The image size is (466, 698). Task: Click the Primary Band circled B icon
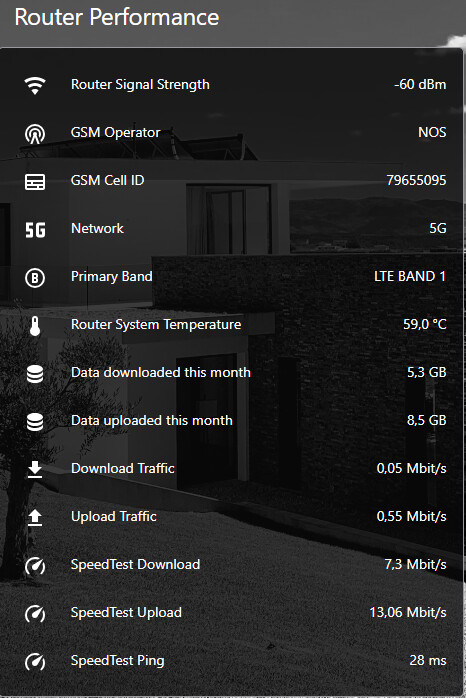coord(35,278)
